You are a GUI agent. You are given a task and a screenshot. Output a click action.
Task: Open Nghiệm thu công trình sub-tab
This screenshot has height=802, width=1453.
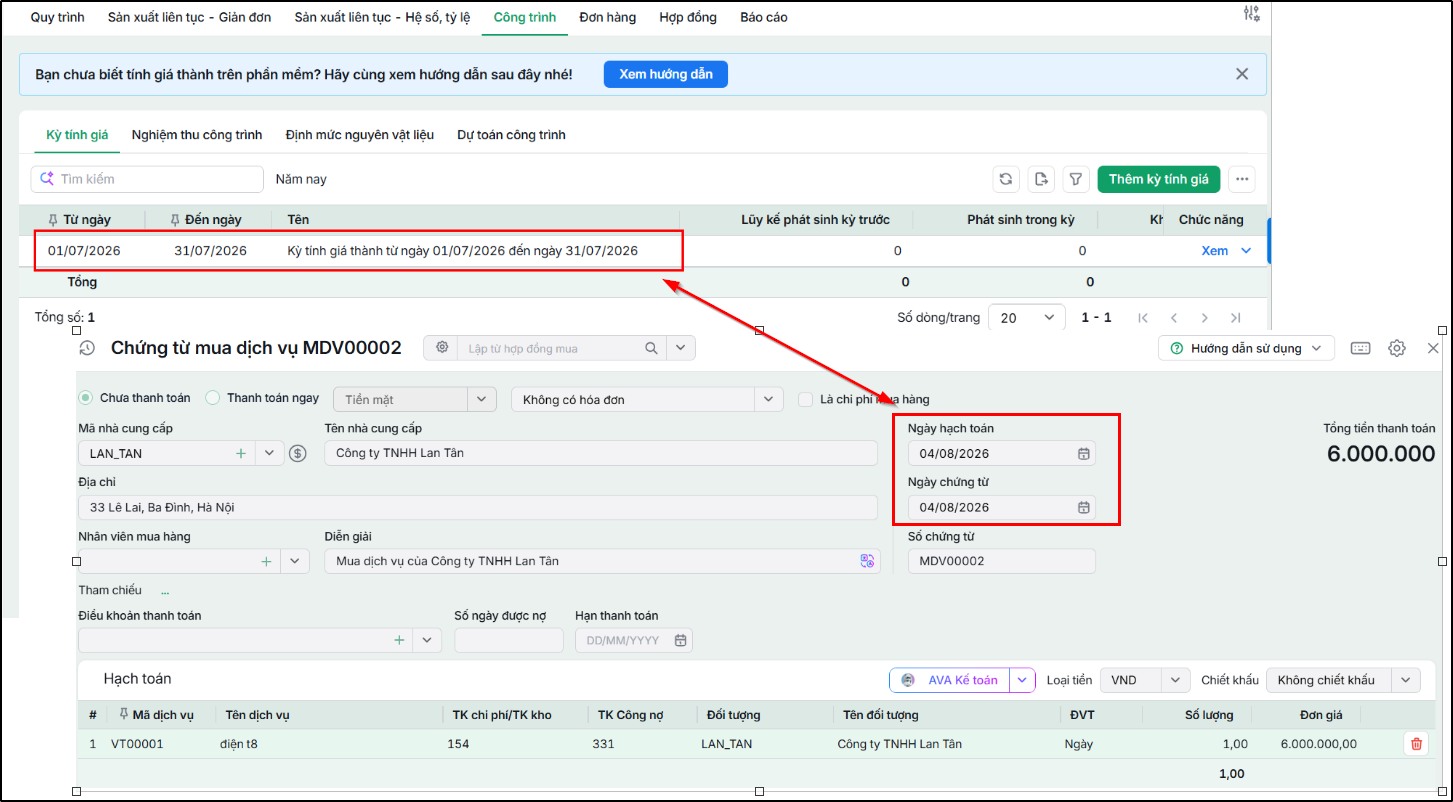[197, 134]
